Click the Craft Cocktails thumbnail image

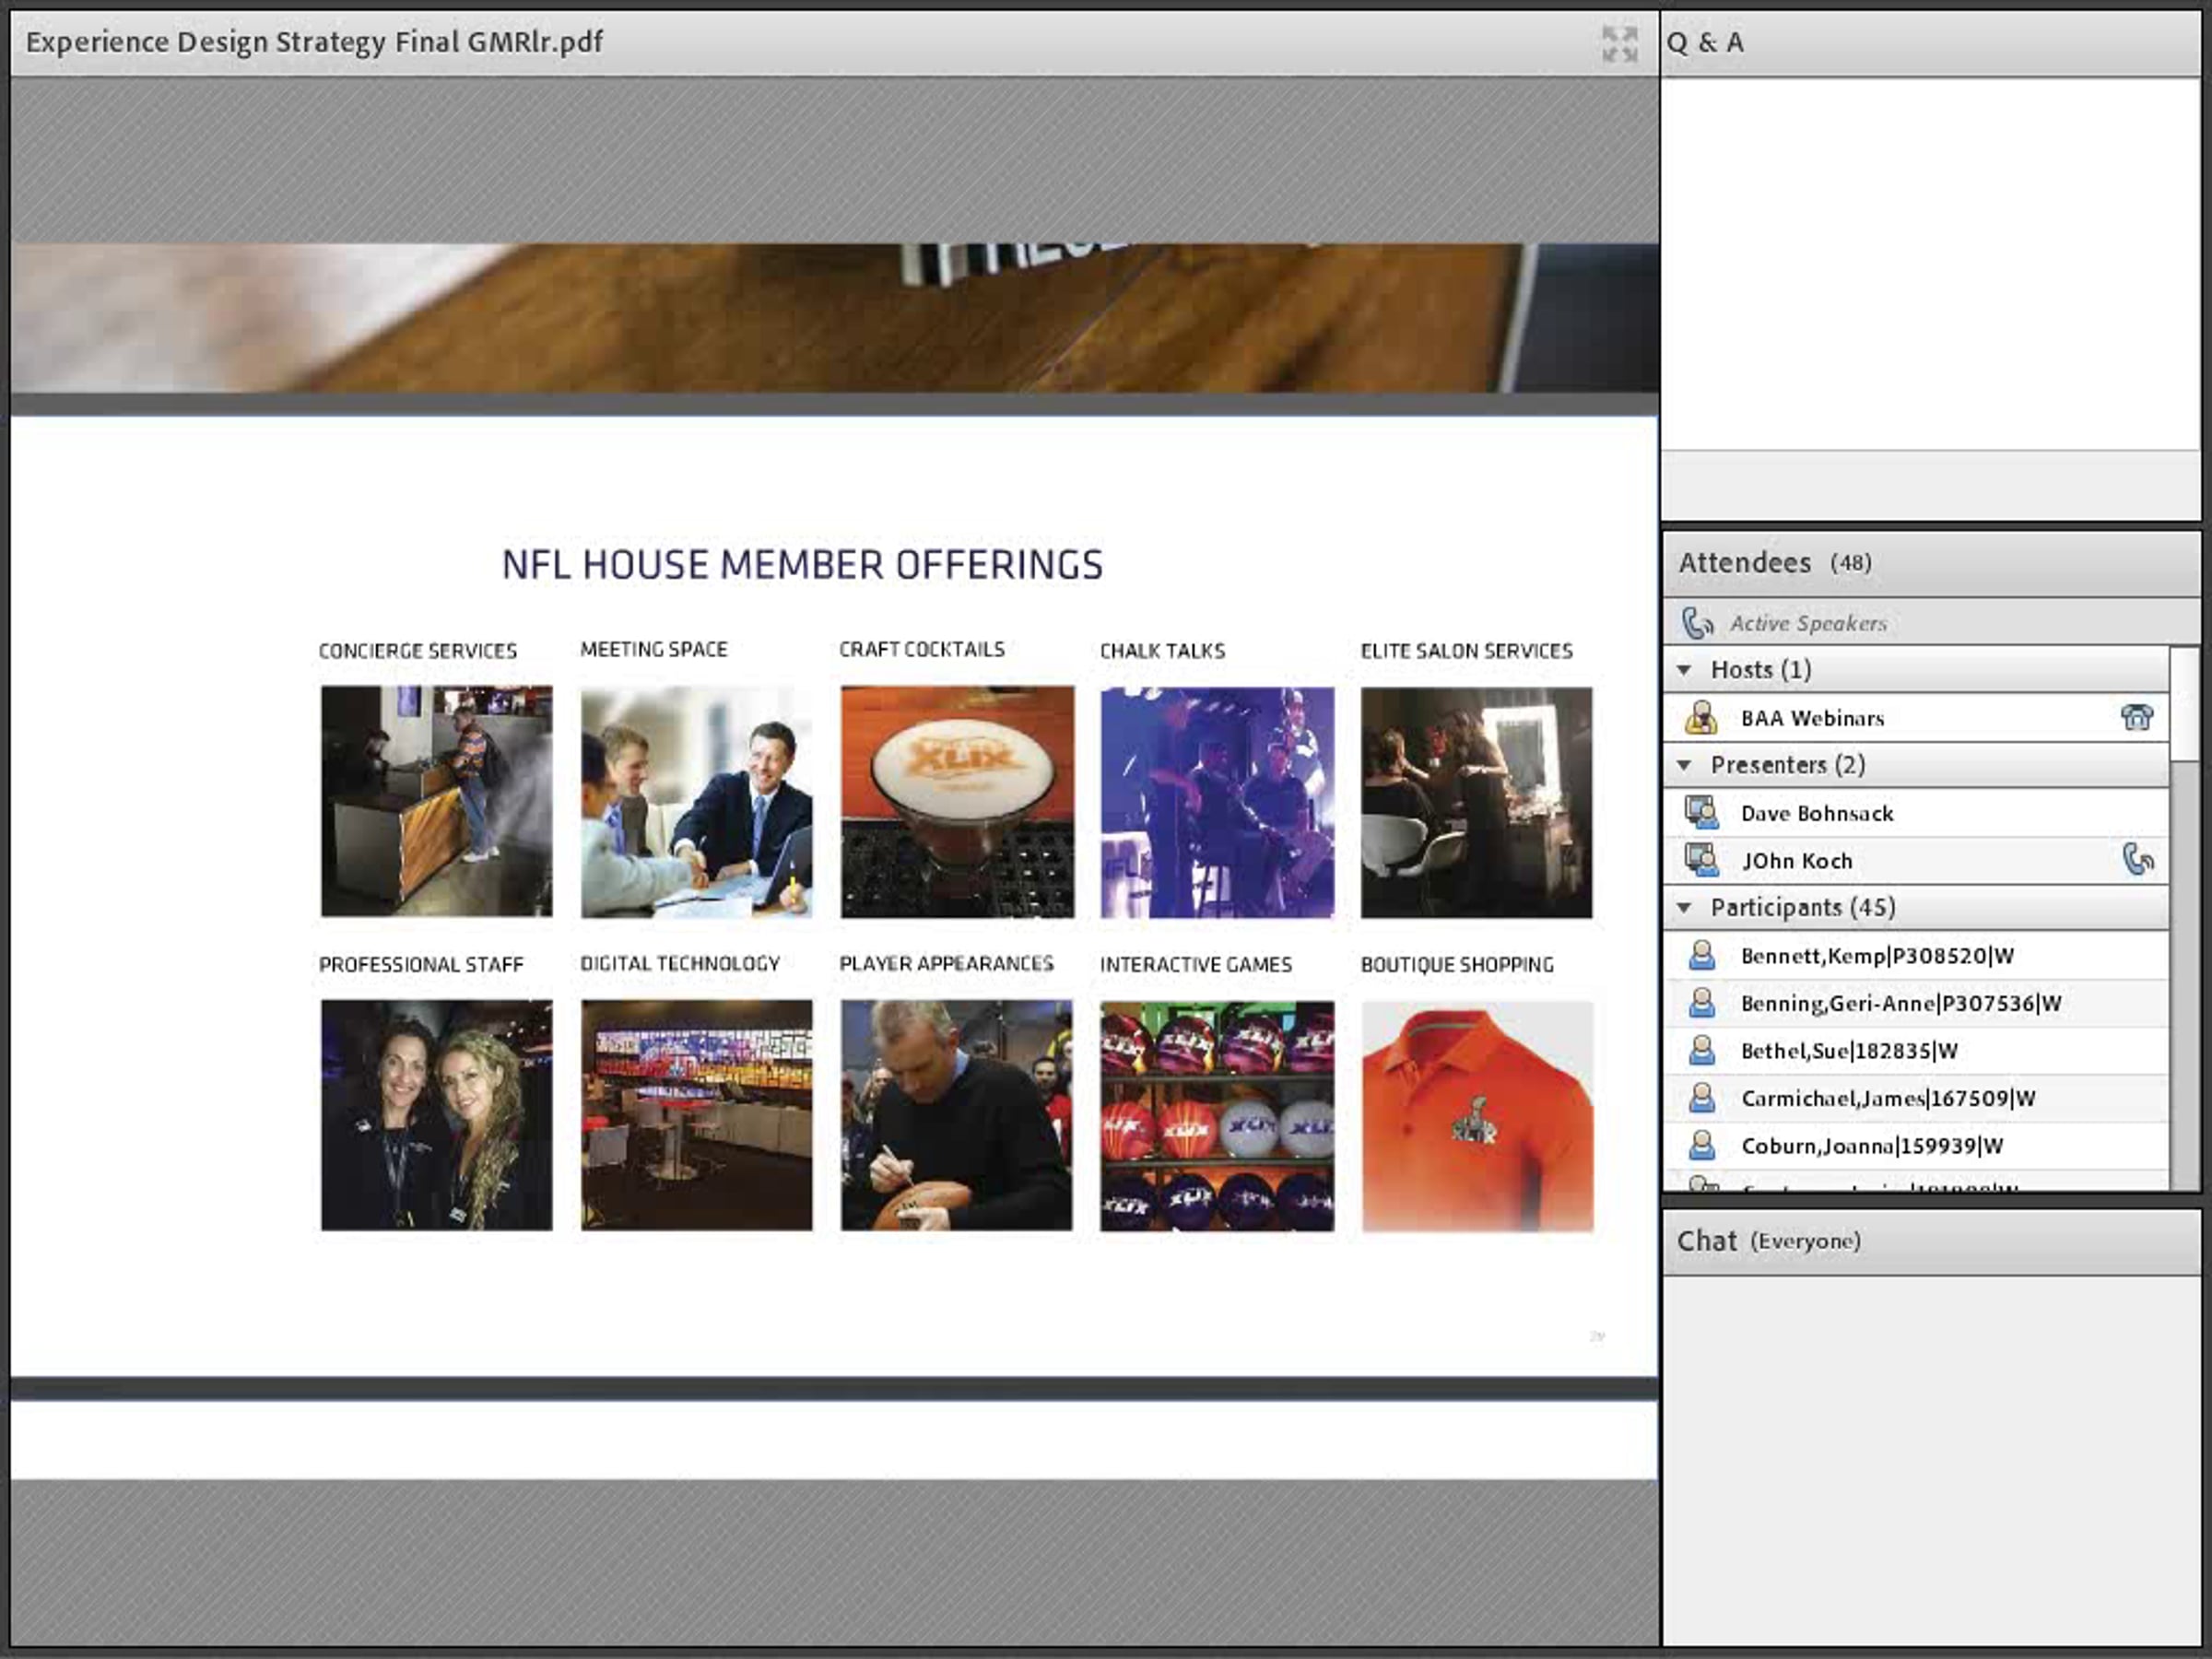[x=957, y=801]
